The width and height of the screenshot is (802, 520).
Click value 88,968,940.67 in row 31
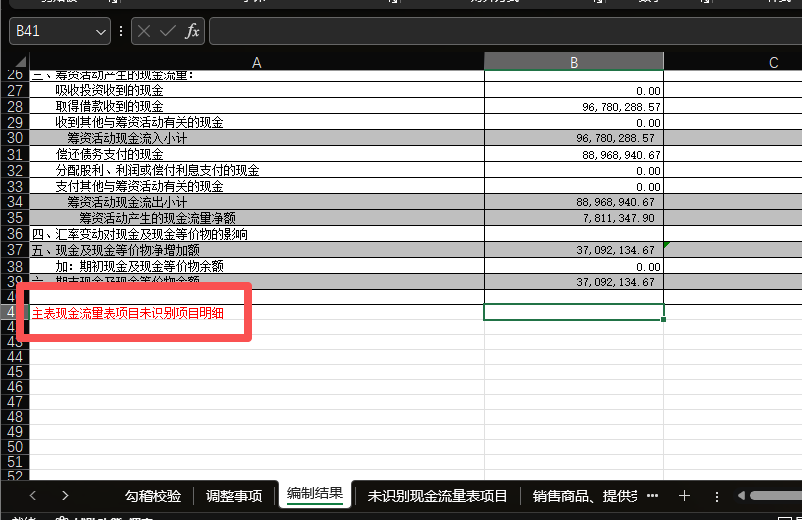click(x=621, y=155)
